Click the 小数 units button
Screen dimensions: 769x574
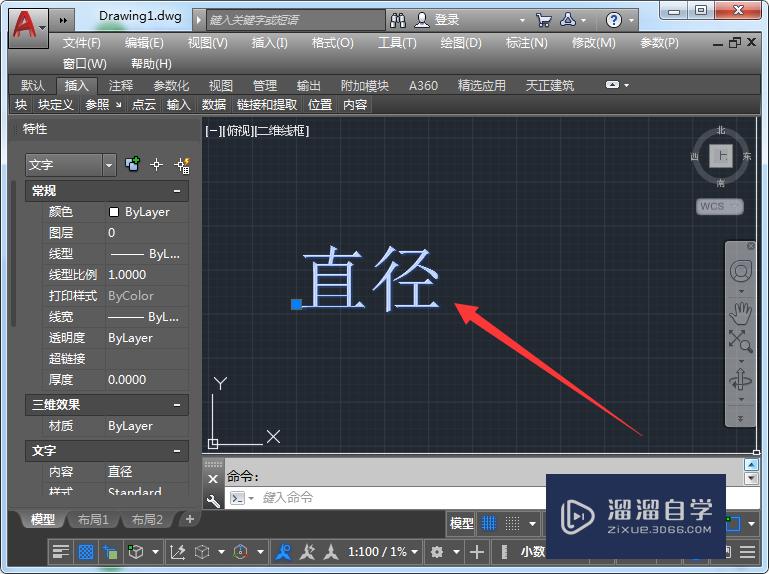click(x=533, y=552)
